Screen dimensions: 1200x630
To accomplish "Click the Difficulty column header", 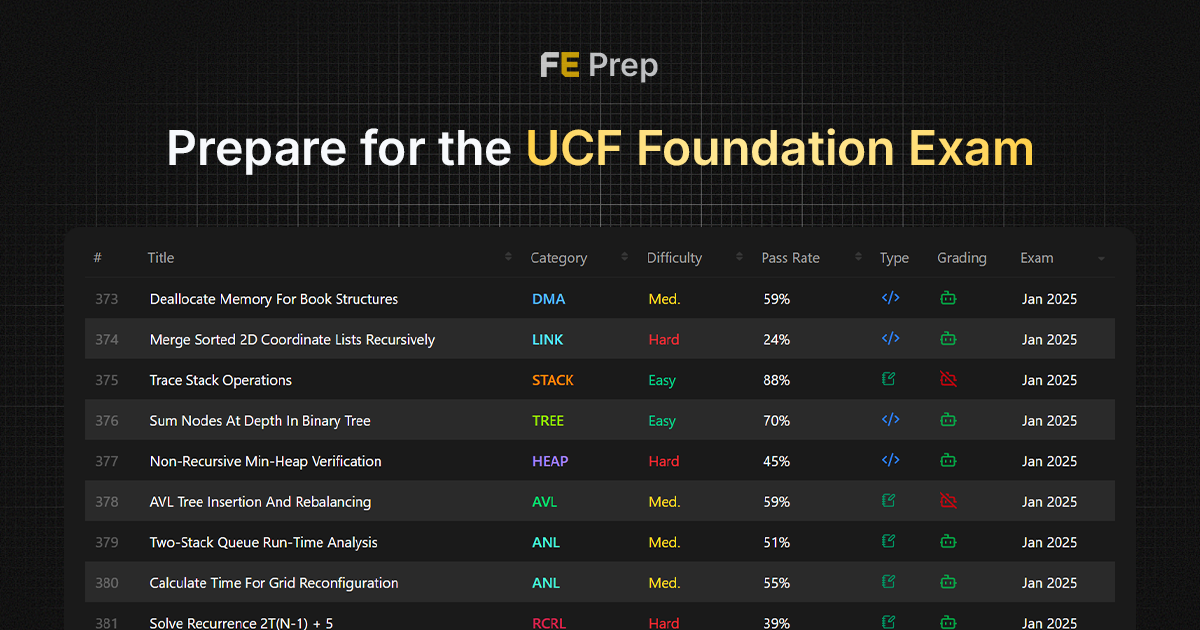I will click(x=674, y=258).
